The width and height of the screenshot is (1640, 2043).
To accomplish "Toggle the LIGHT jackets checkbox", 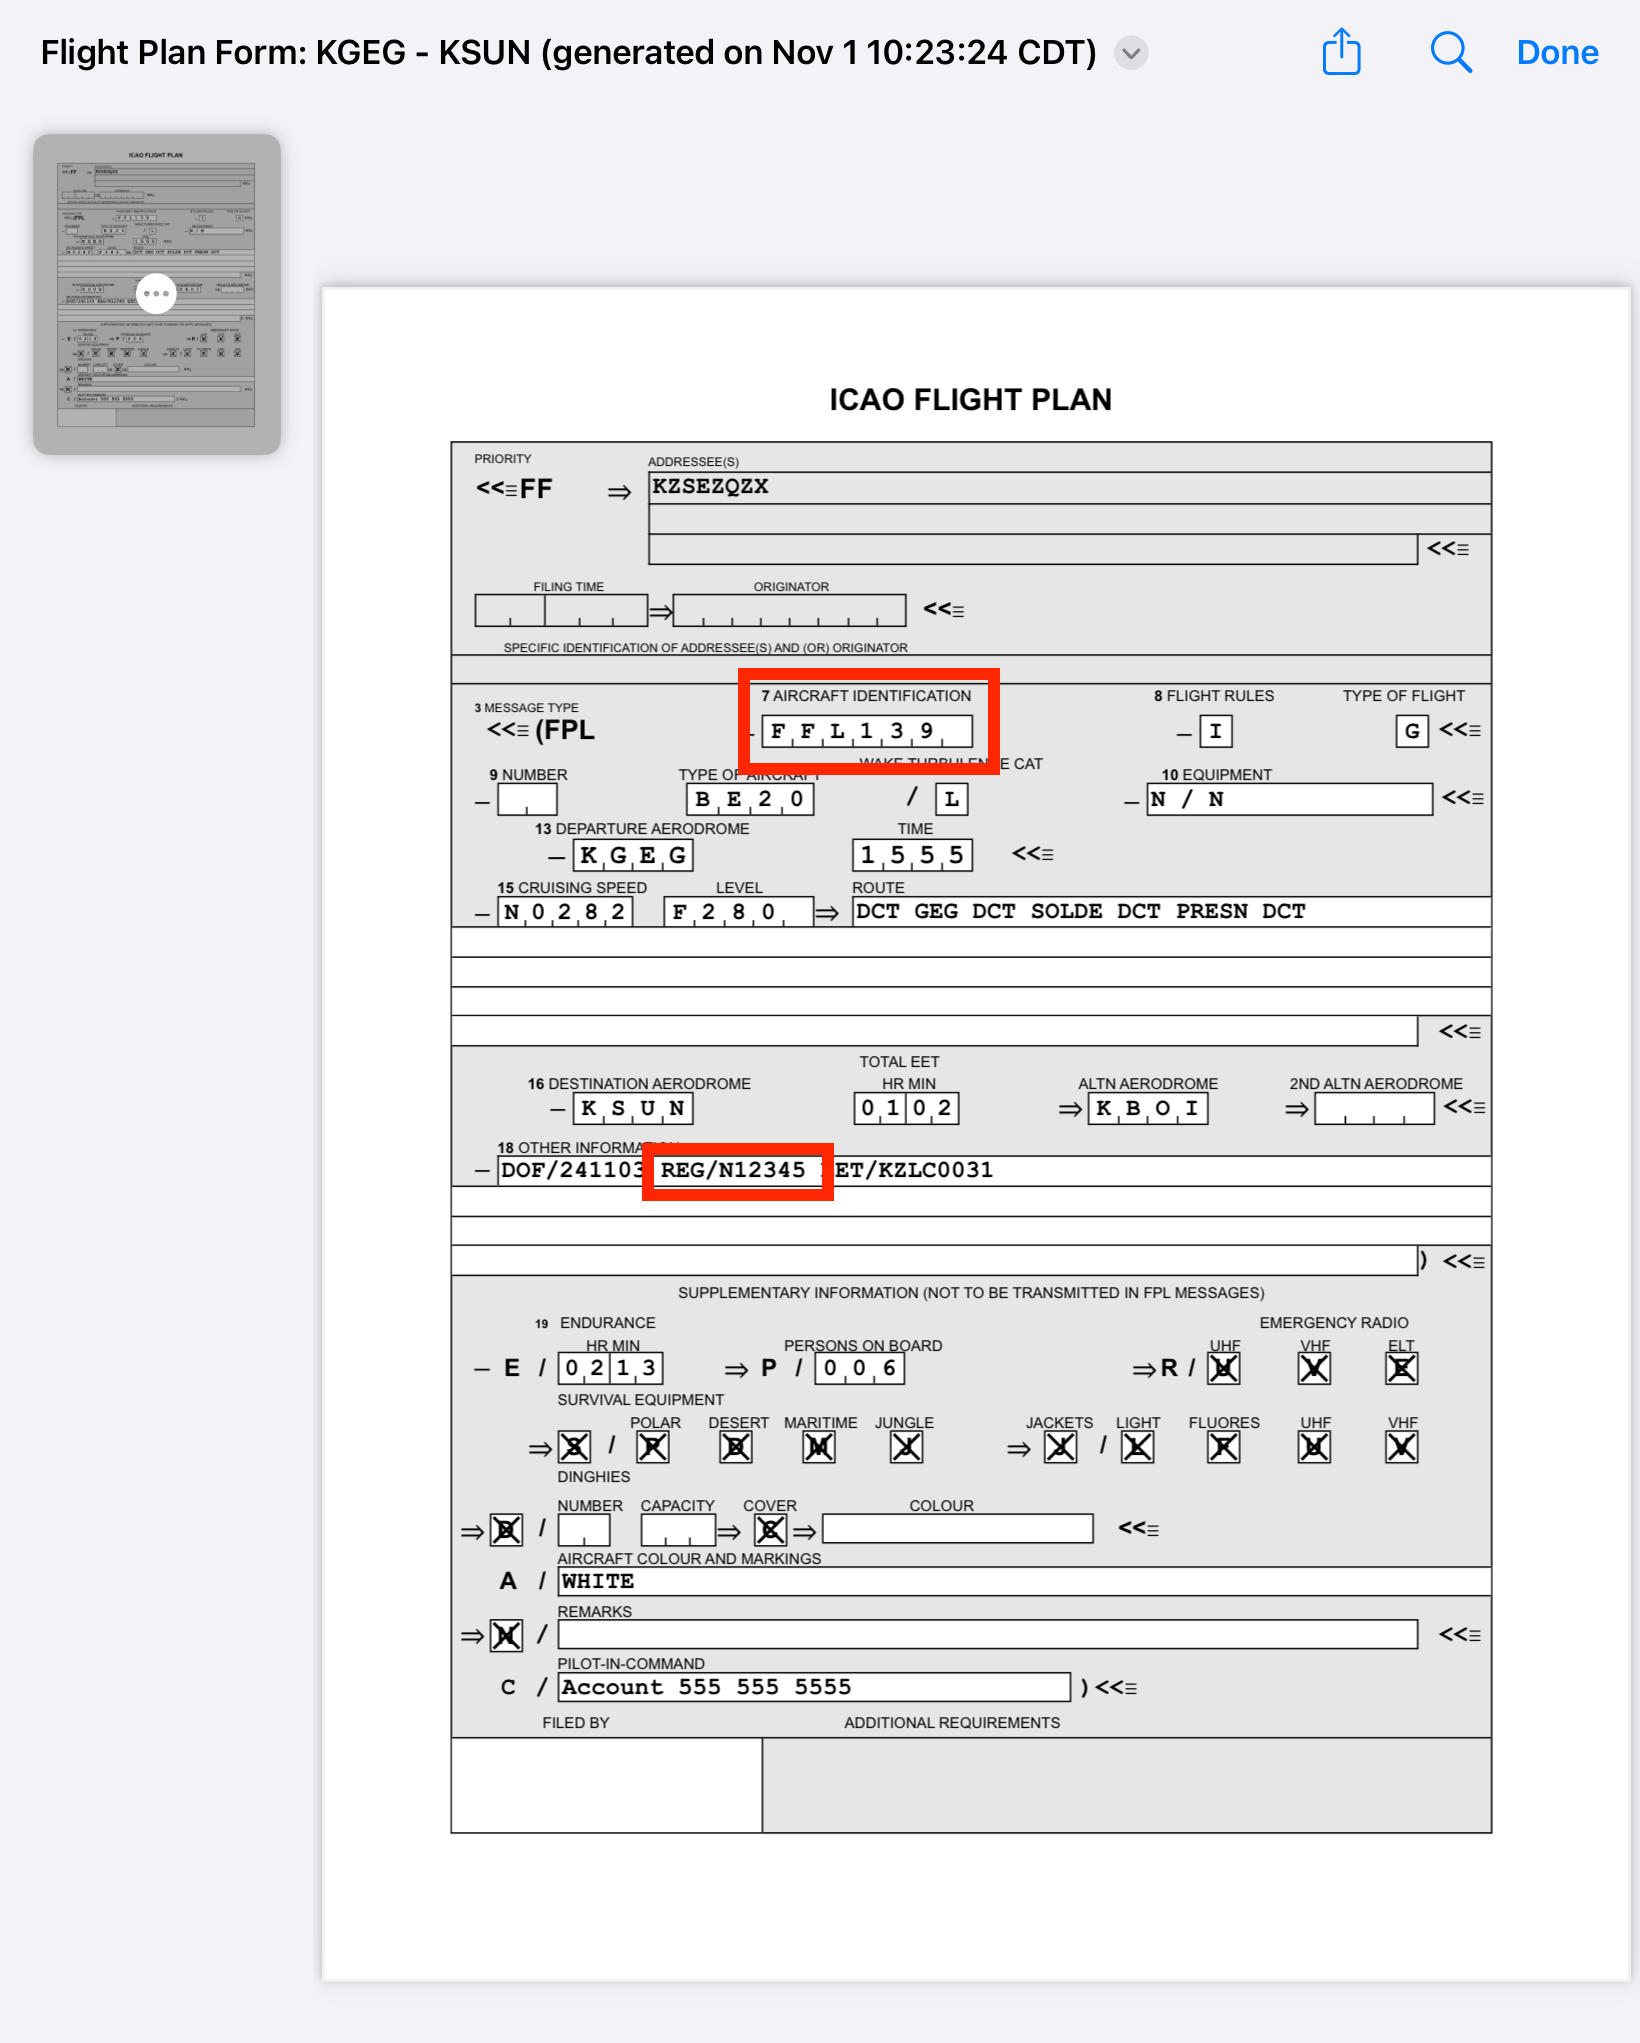I will pos(1137,1447).
